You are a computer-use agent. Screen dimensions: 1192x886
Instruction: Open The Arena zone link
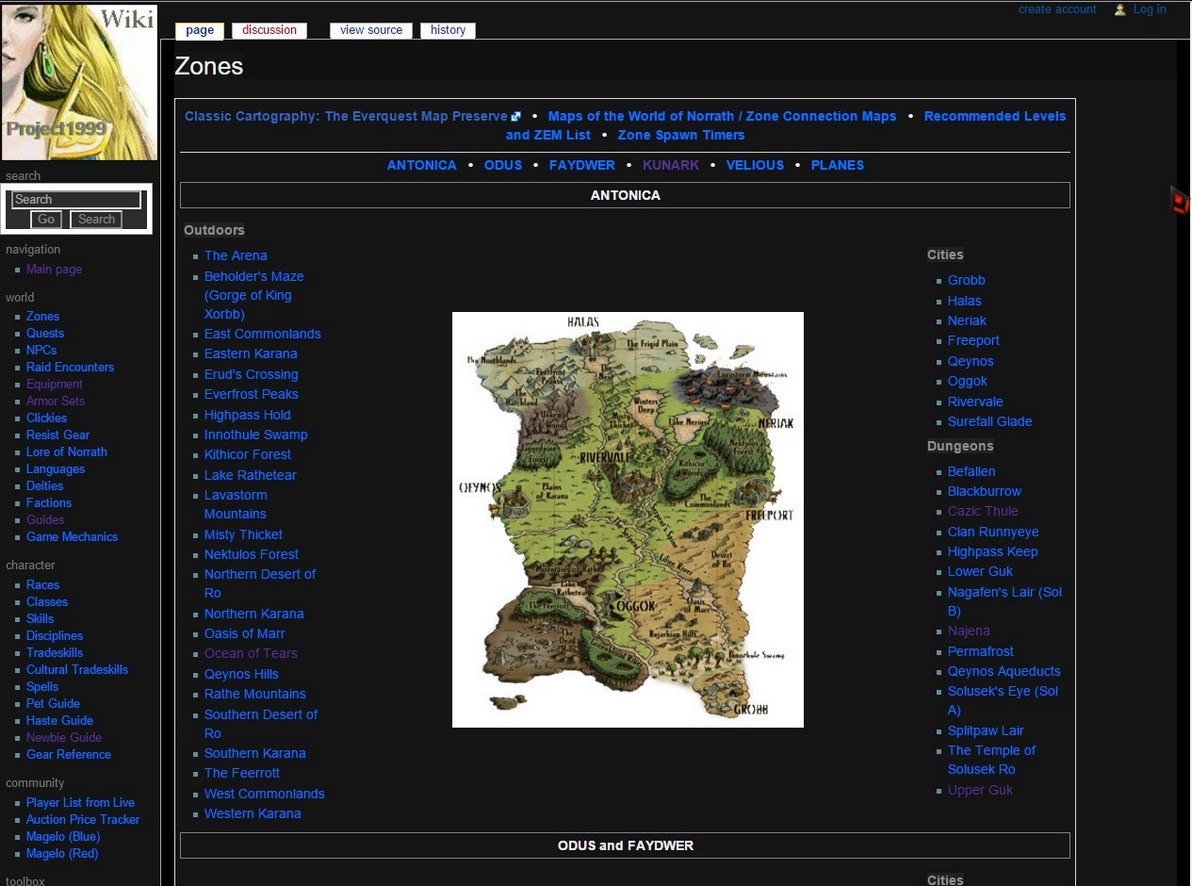click(236, 256)
